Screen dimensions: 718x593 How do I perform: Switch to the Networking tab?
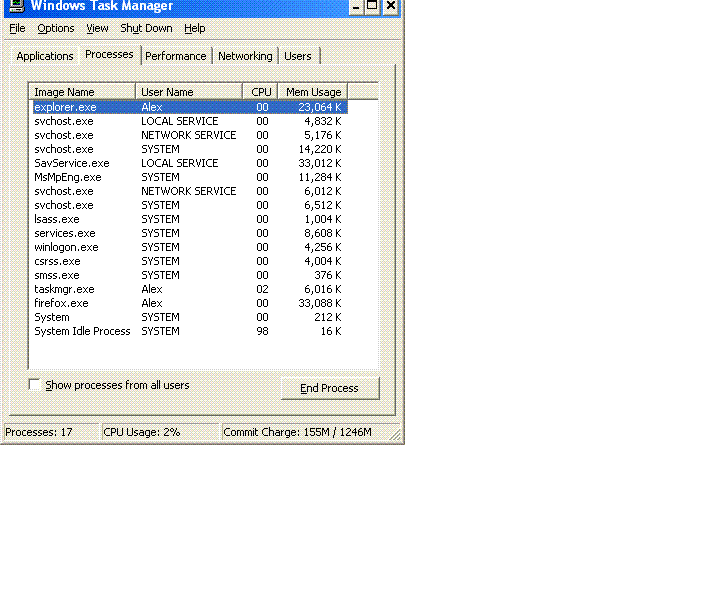(x=245, y=56)
